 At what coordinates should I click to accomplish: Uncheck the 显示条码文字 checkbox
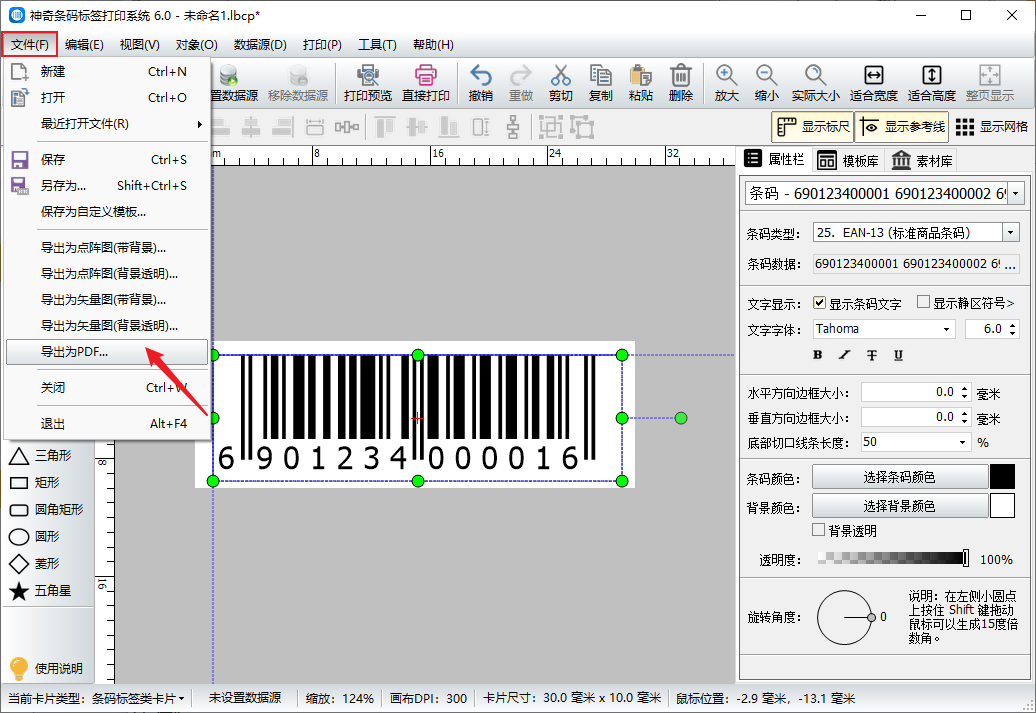[x=819, y=303]
